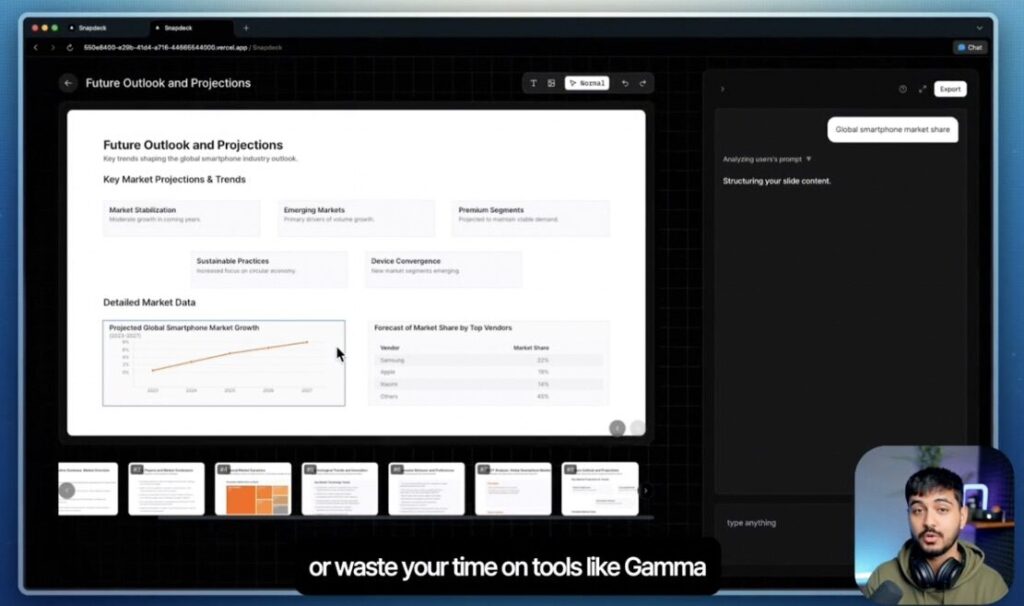Switch to Normal cursor mode
Screen dimensions: 1024x606
[x=586, y=83]
